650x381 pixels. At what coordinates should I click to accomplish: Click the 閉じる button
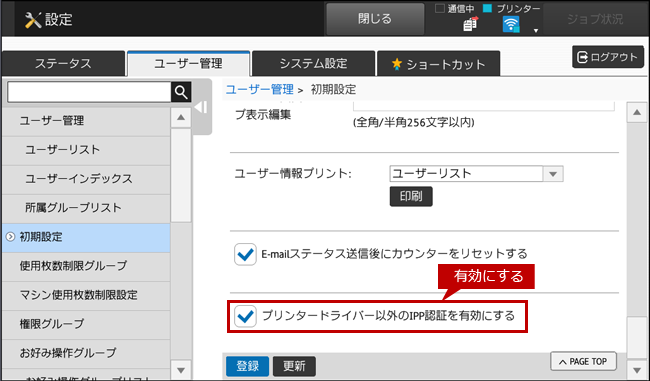point(375,19)
